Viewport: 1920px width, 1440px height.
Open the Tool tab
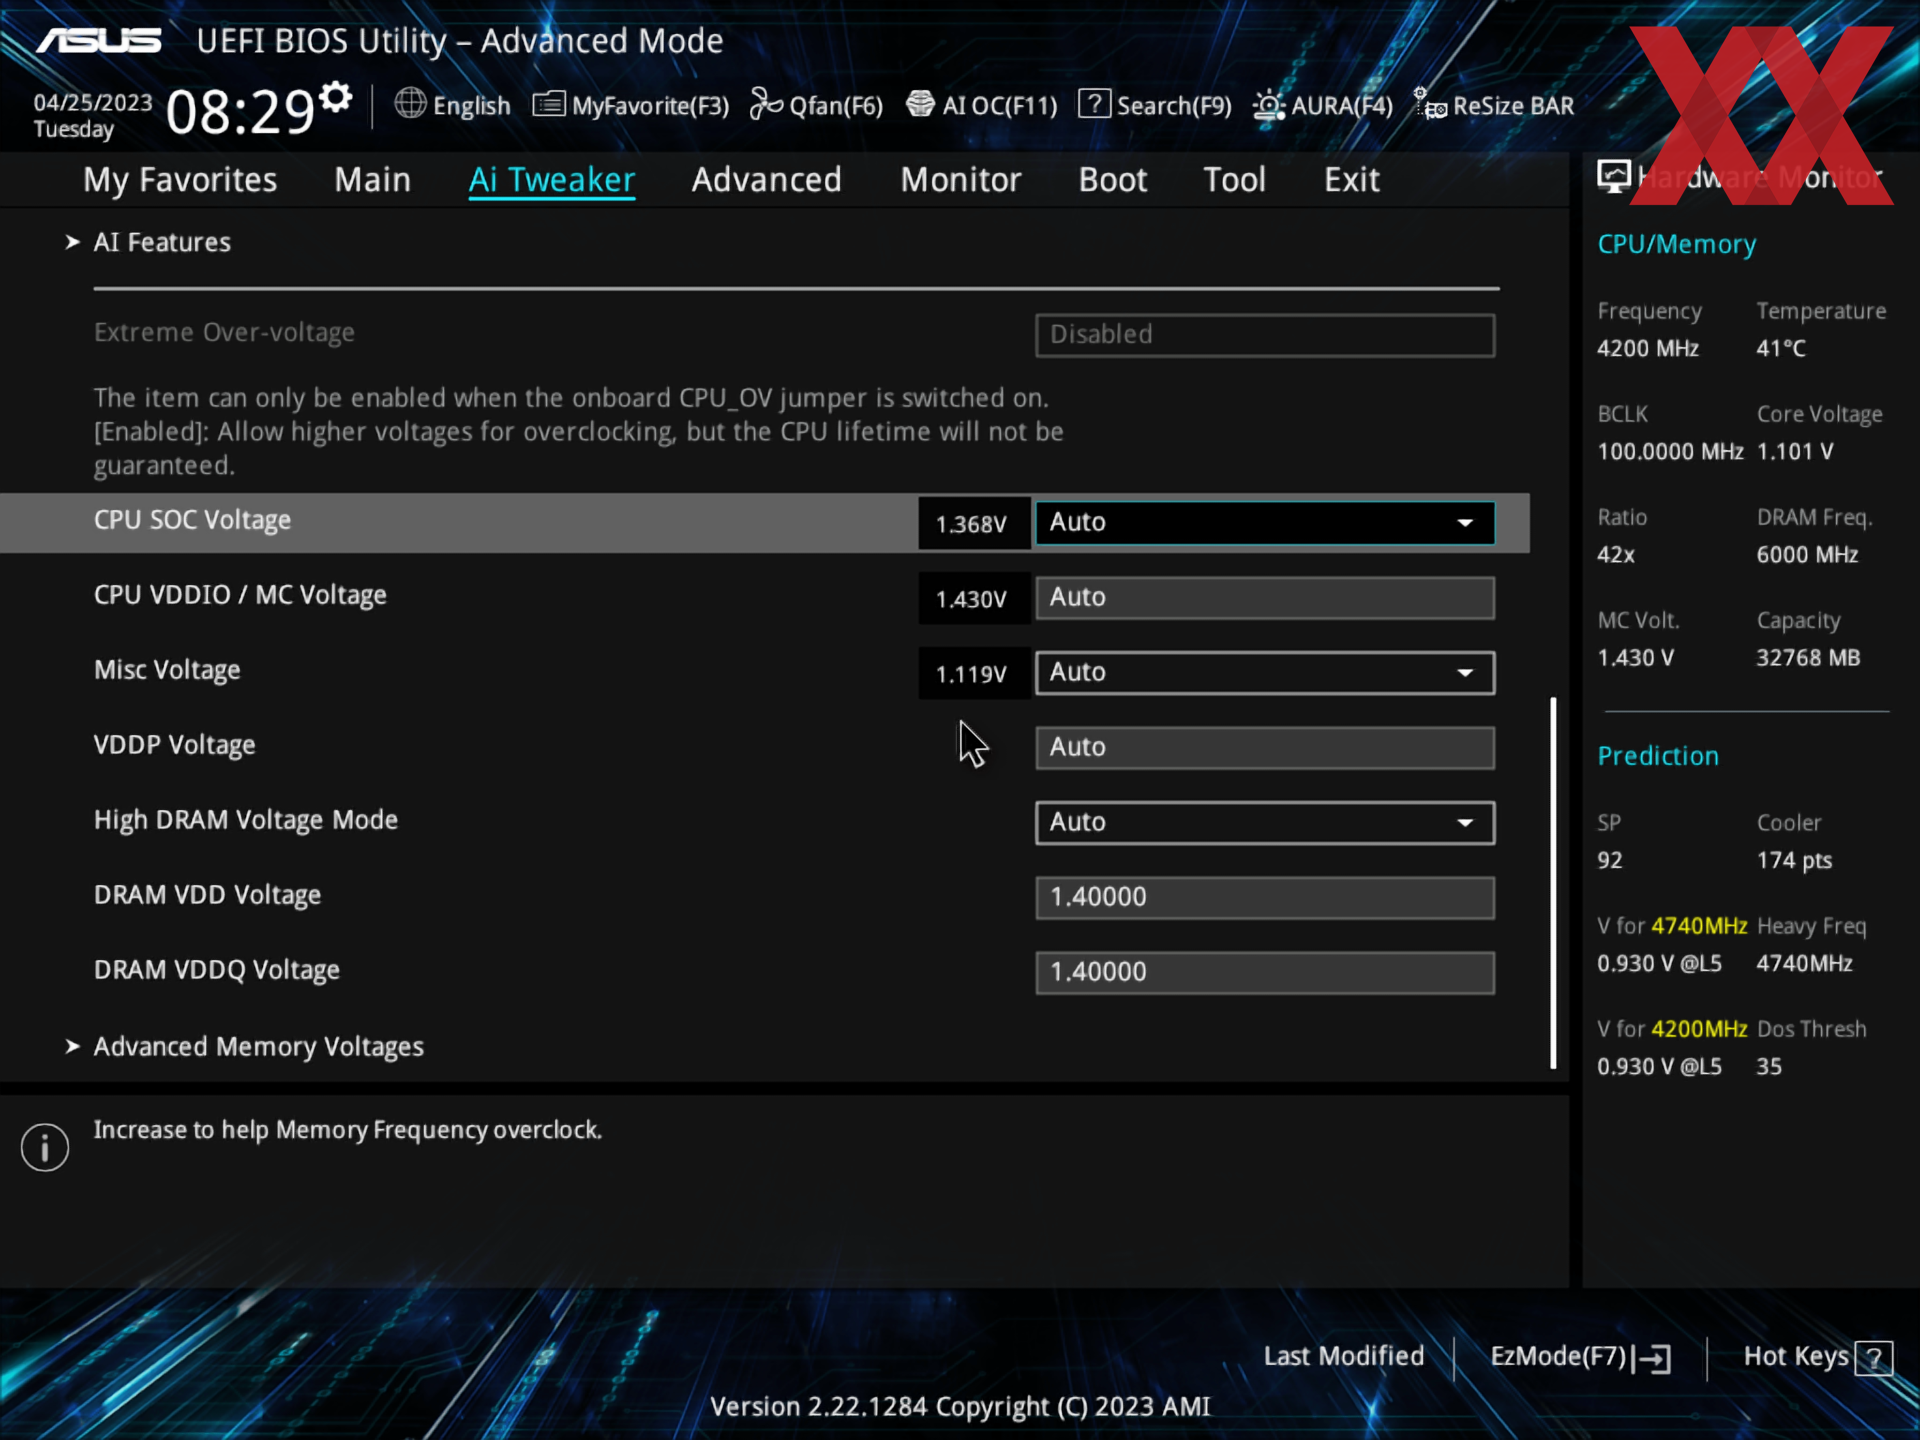click(x=1234, y=180)
